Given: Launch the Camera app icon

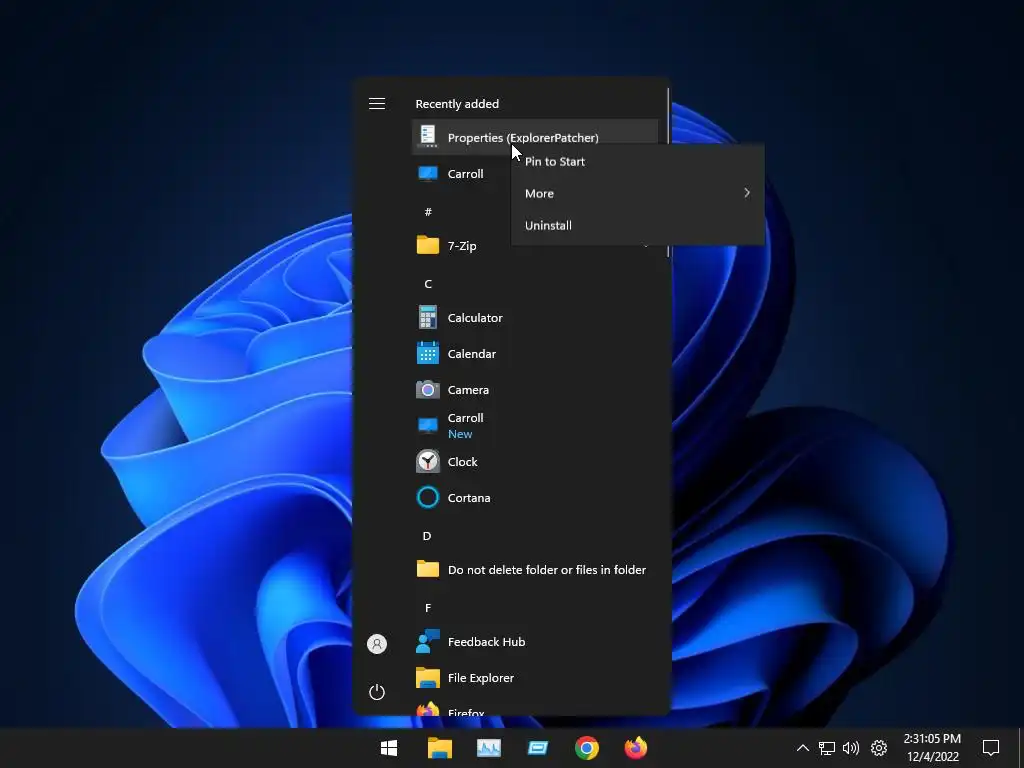Looking at the screenshot, I should coord(428,390).
